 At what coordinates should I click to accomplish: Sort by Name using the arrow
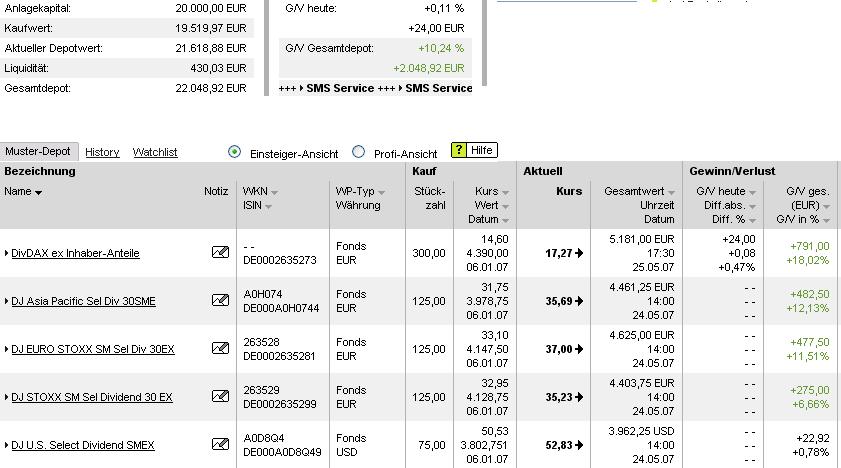tap(38, 192)
